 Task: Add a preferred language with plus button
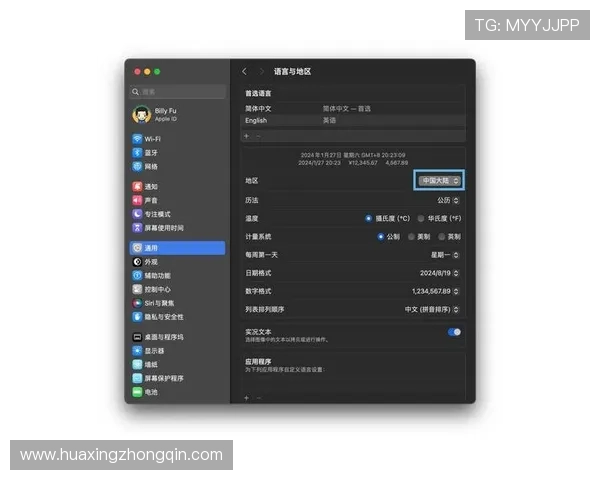[x=246, y=136]
